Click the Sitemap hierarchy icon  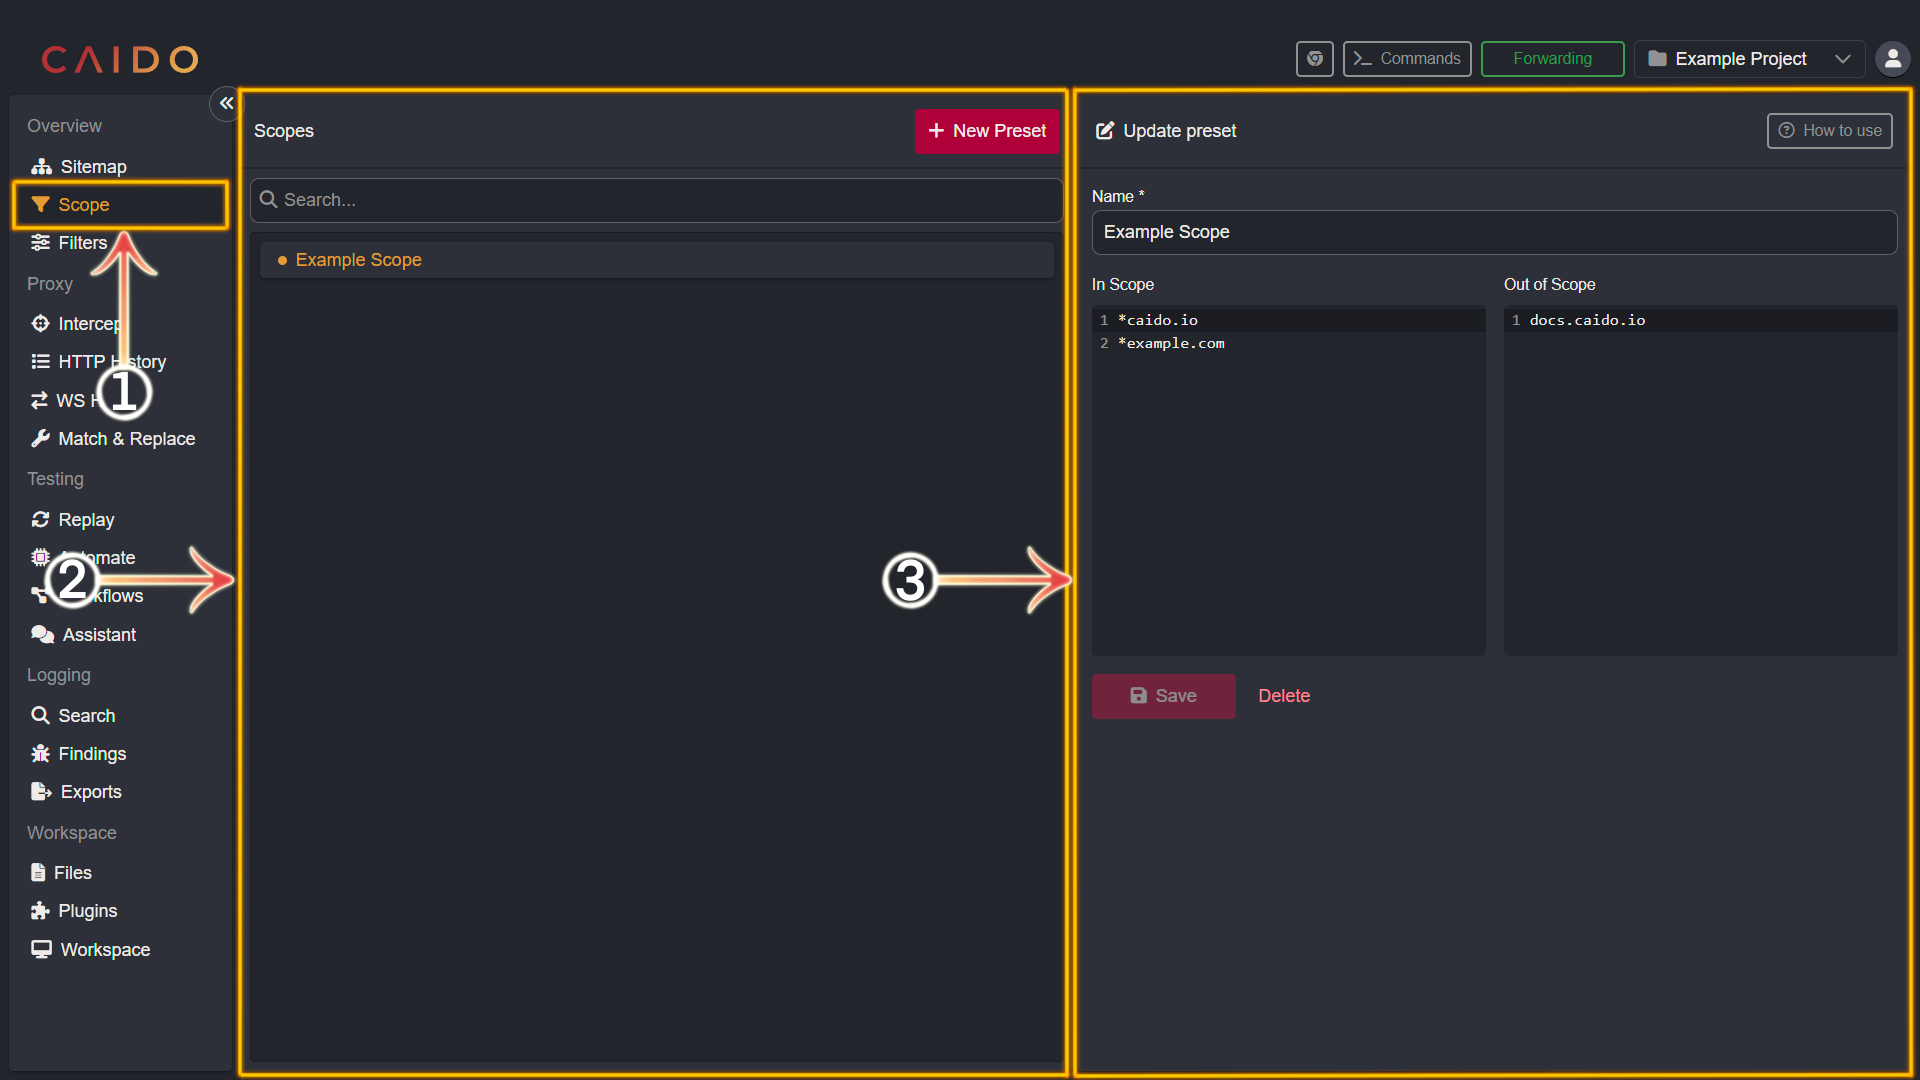click(41, 166)
